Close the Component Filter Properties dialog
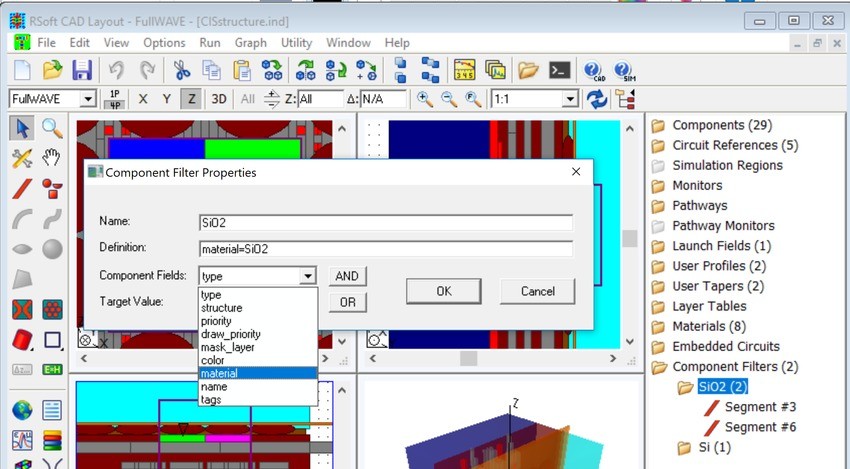 click(576, 172)
